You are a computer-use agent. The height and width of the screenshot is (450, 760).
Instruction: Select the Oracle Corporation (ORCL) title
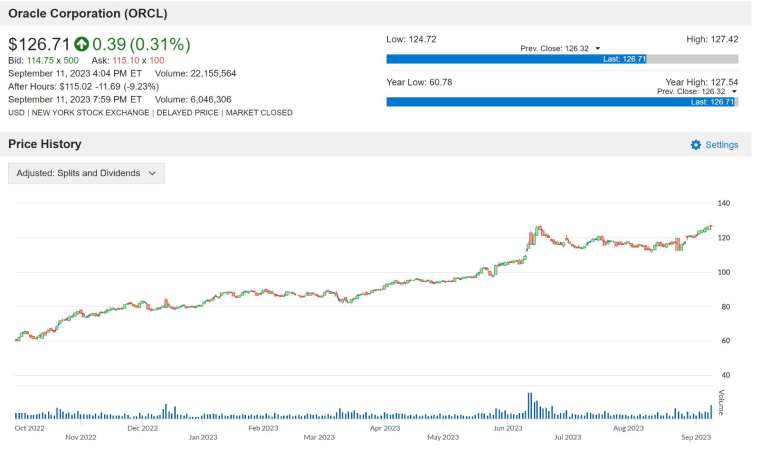(x=88, y=13)
